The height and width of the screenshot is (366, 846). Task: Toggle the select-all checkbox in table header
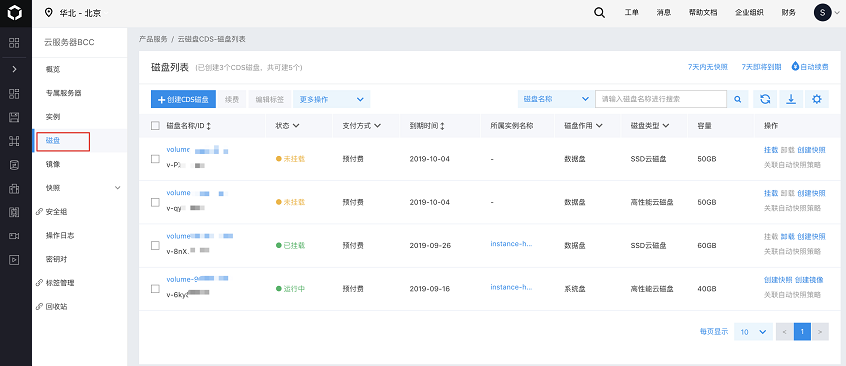pyautogui.click(x=155, y=126)
